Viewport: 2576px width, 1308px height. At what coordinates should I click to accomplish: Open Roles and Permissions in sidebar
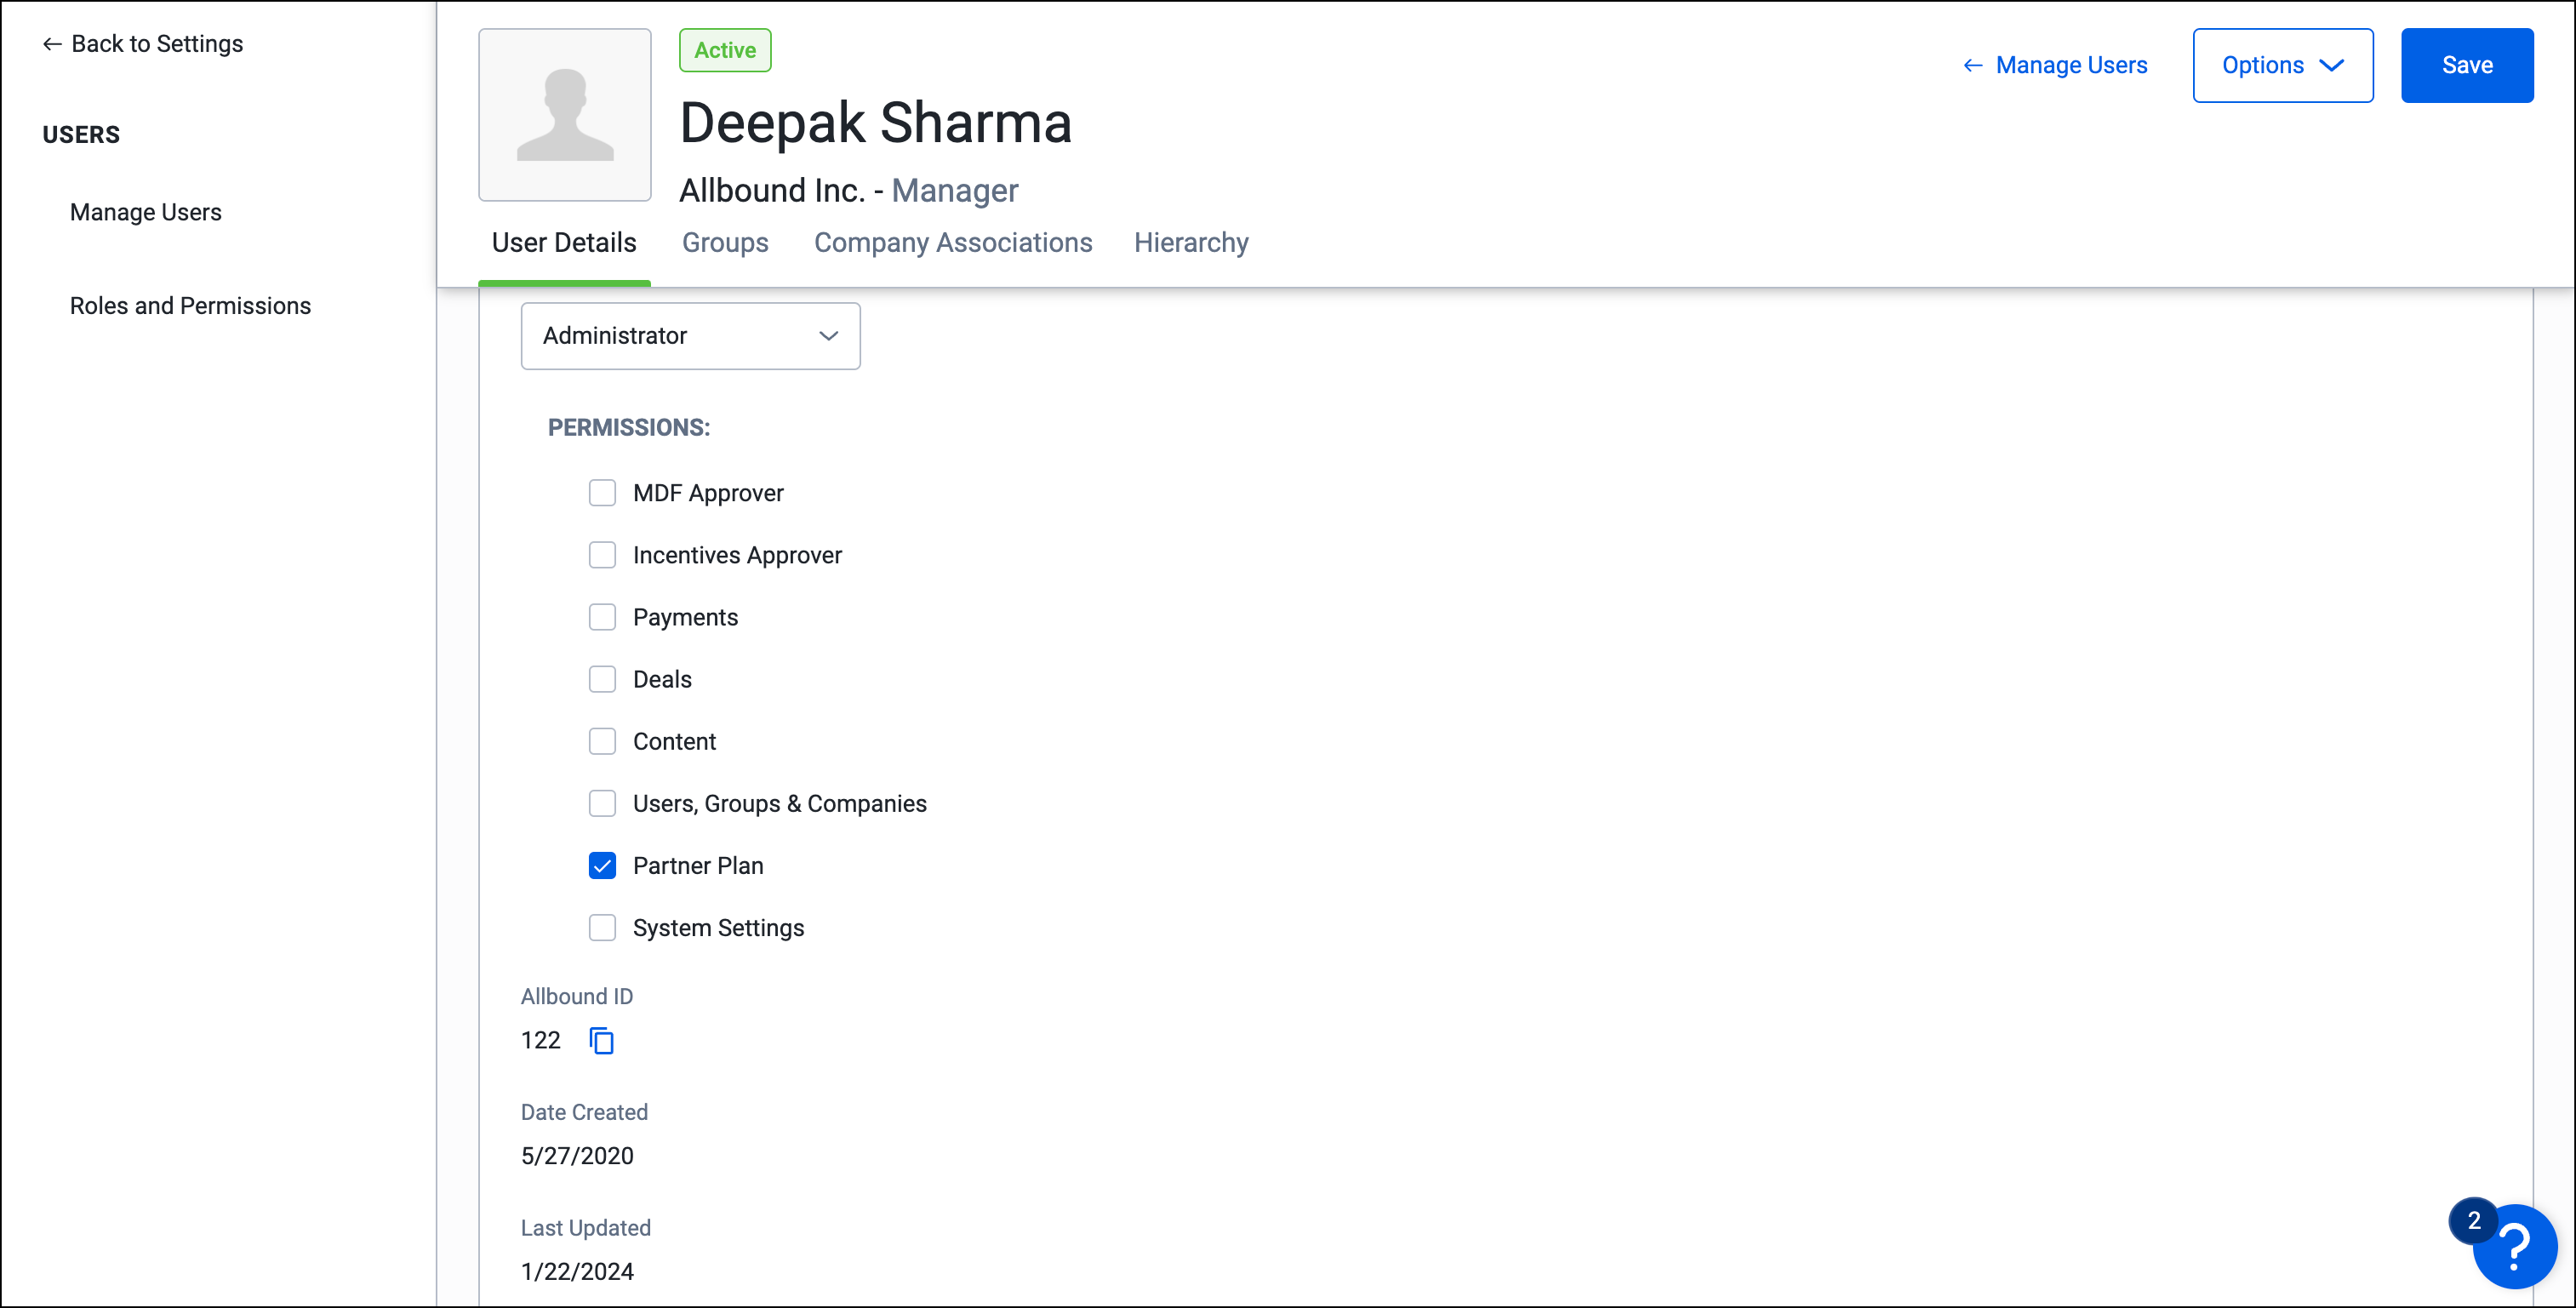(190, 306)
